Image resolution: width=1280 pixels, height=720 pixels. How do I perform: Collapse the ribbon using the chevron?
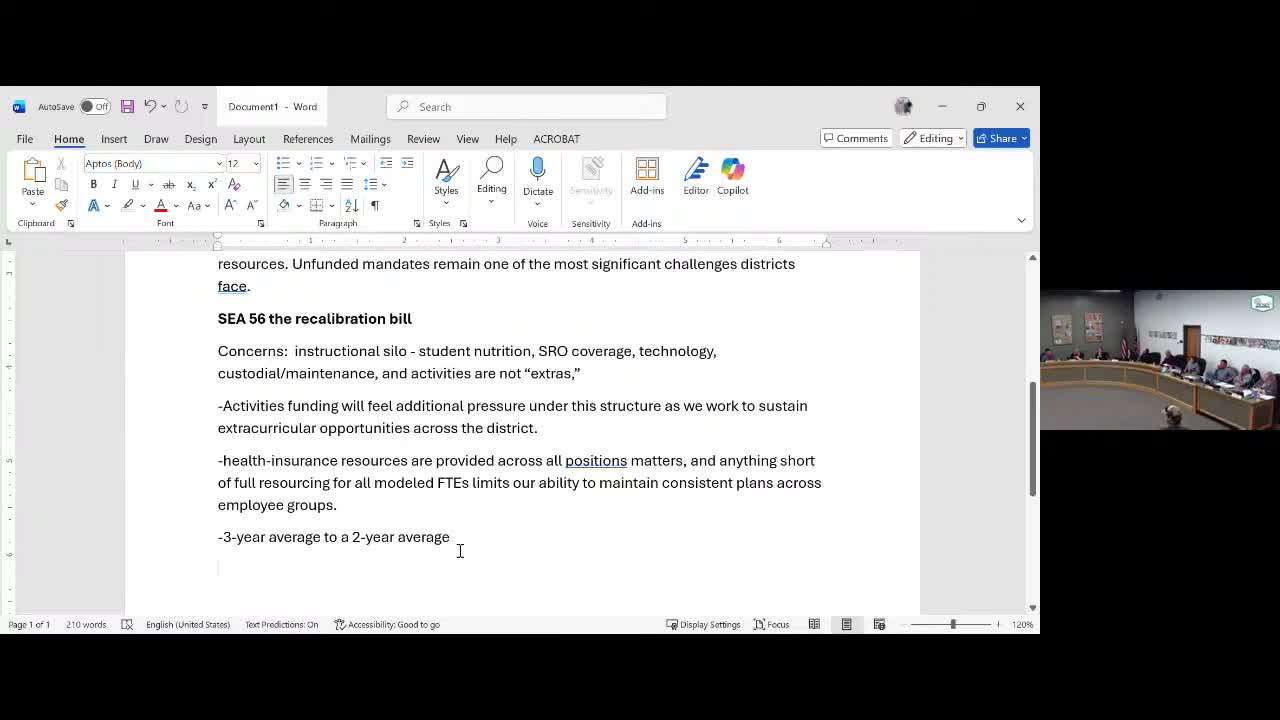(x=1021, y=221)
